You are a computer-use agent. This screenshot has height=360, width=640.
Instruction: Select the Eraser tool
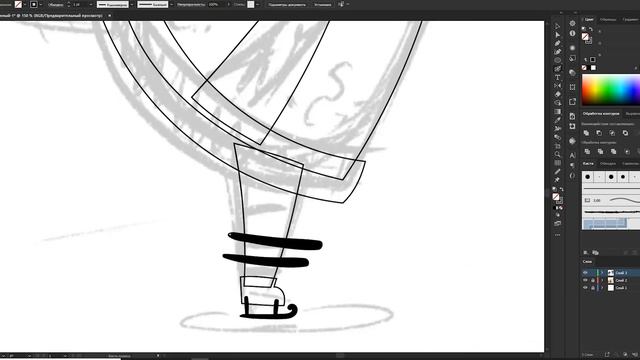(x=558, y=94)
